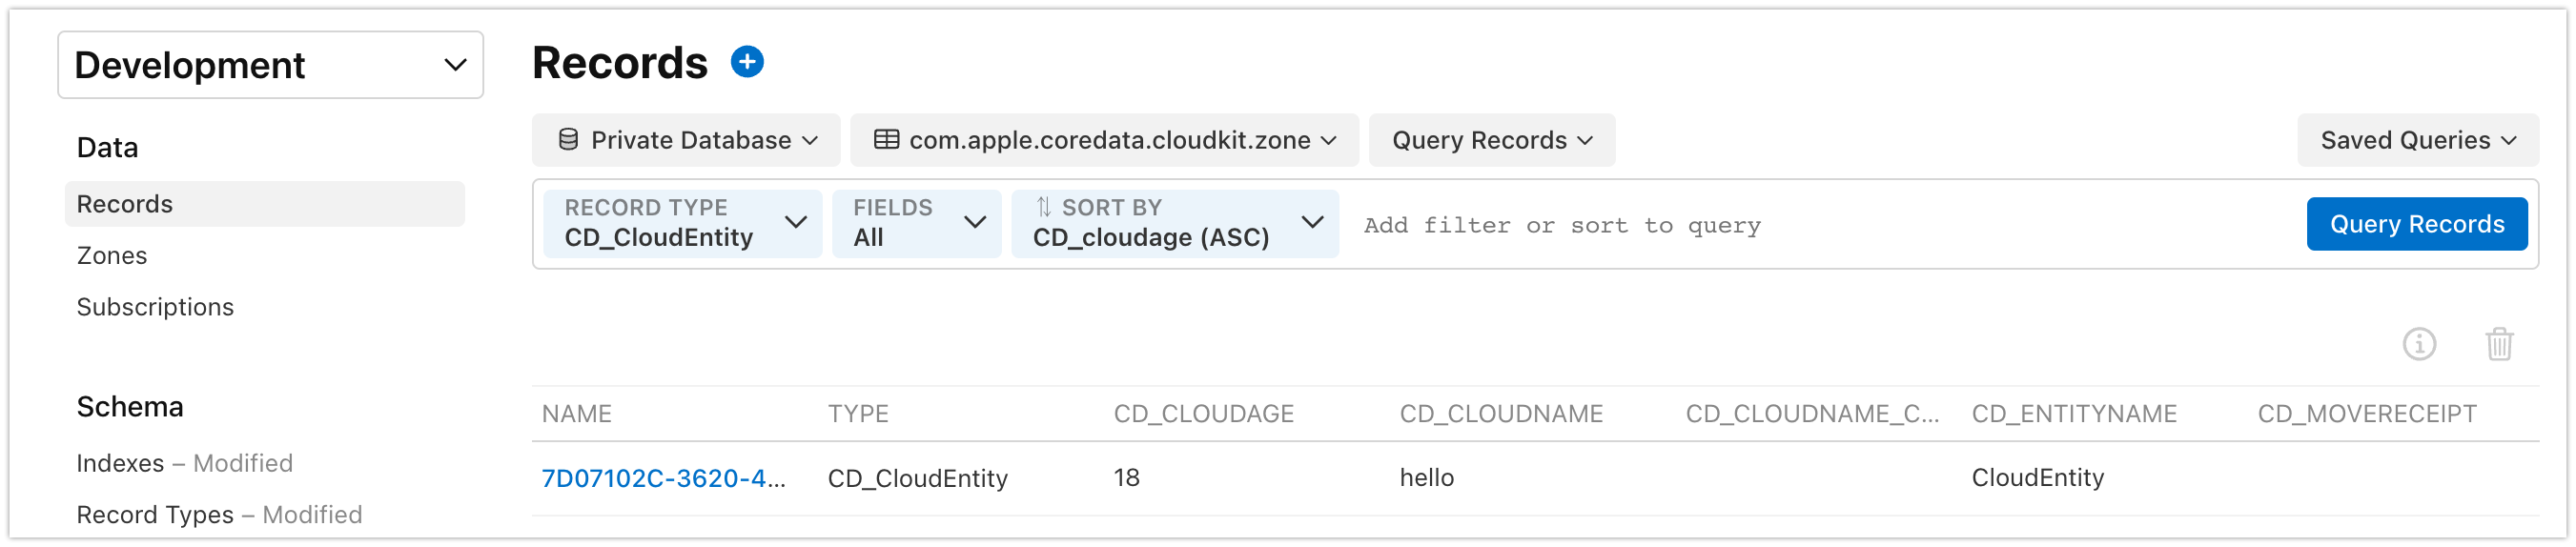Select Zones in the Data sidebar
This screenshot has height=547, width=2576.
point(112,256)
